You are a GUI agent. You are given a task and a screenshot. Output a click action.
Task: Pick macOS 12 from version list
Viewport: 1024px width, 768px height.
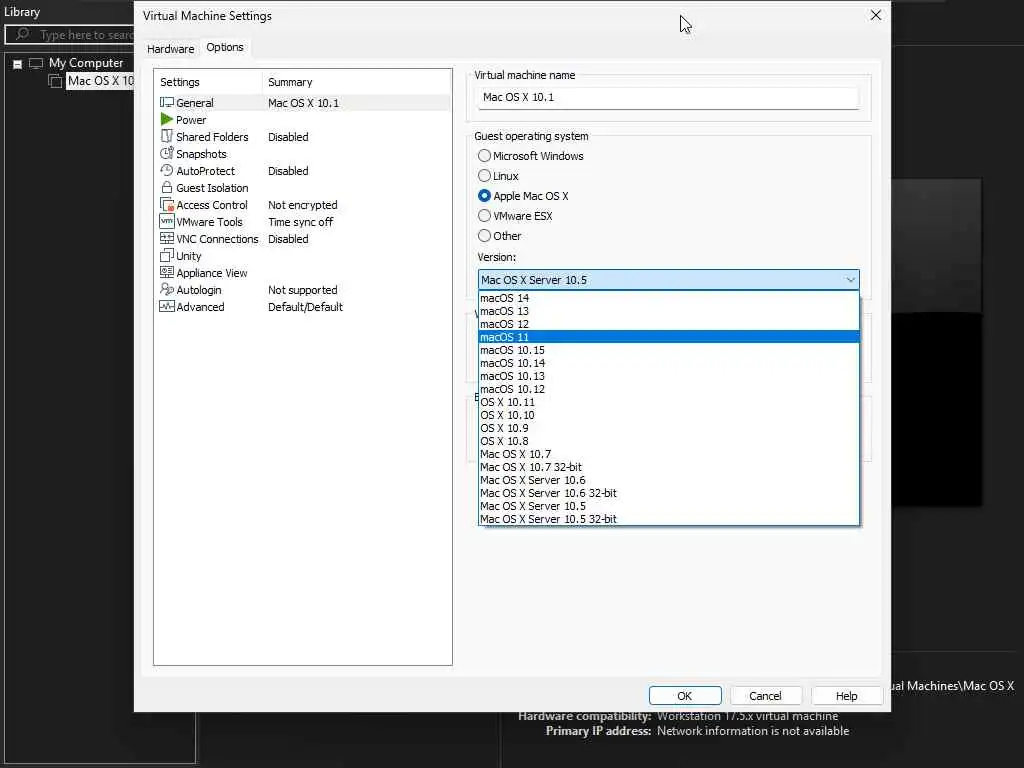[x=669, y=324]
